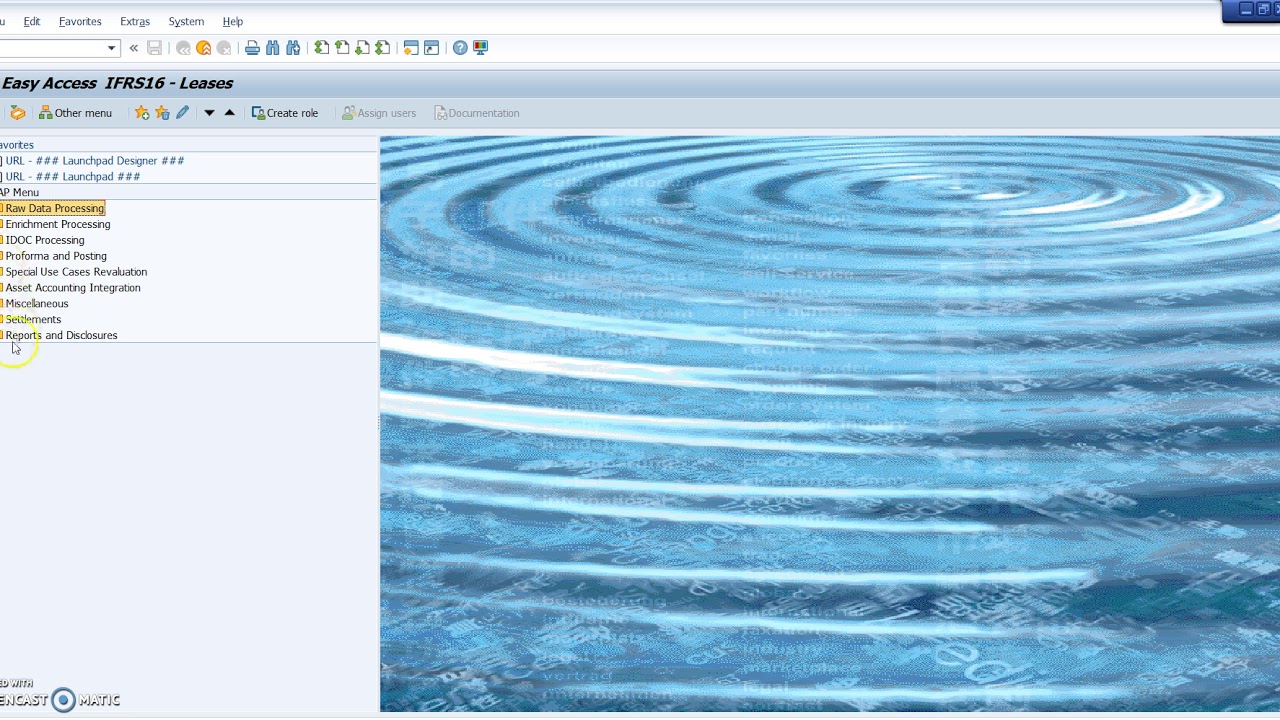Click Change Favorites pencil icon
Viewport: 1280px width, 720px height.
pos(182,113)
